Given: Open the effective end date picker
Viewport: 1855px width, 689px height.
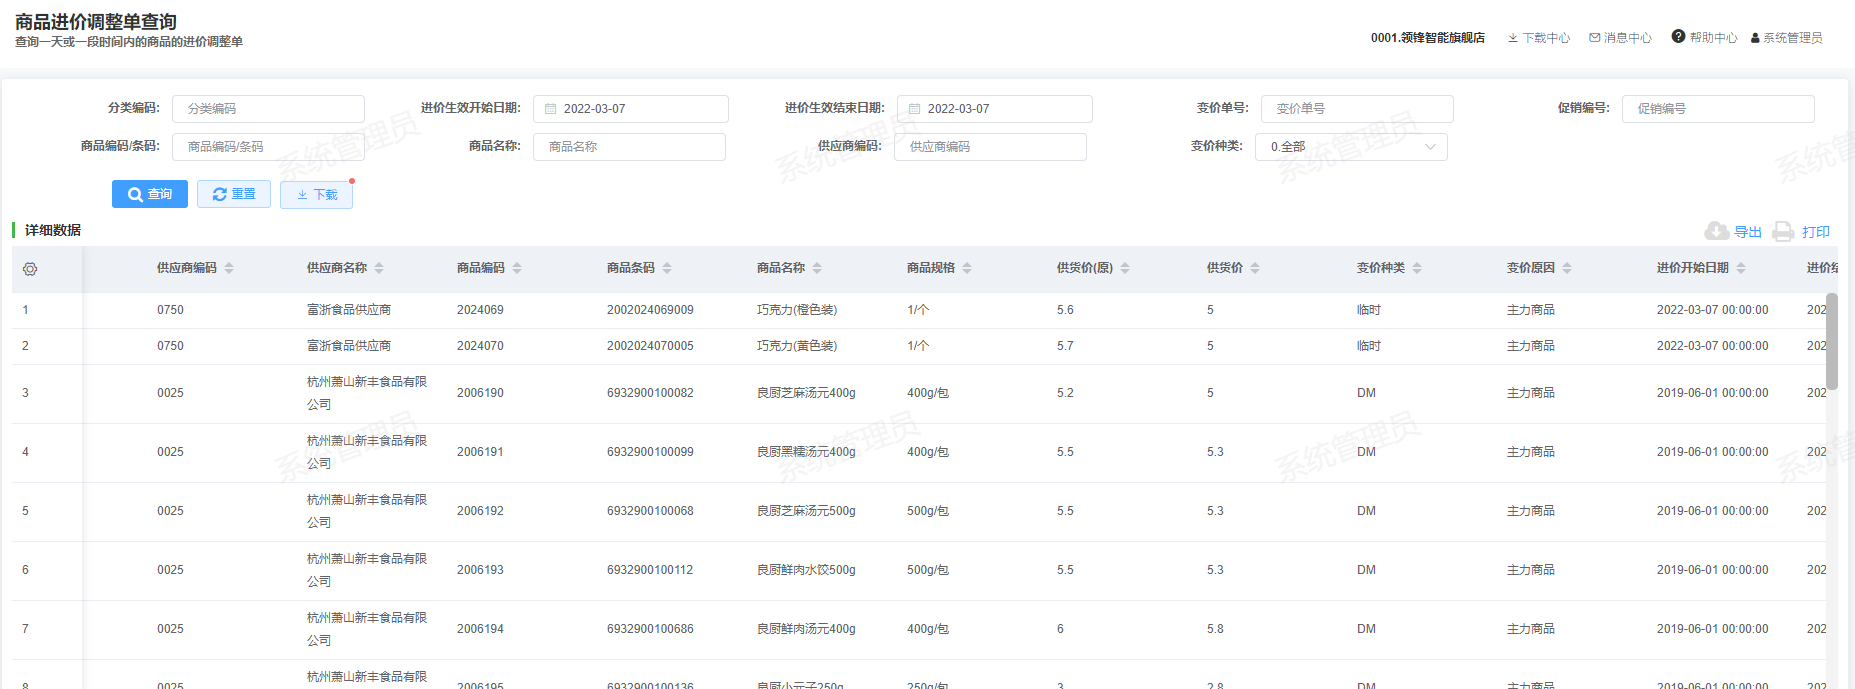Looking at the screenshot, I should [x=994, y=109].
